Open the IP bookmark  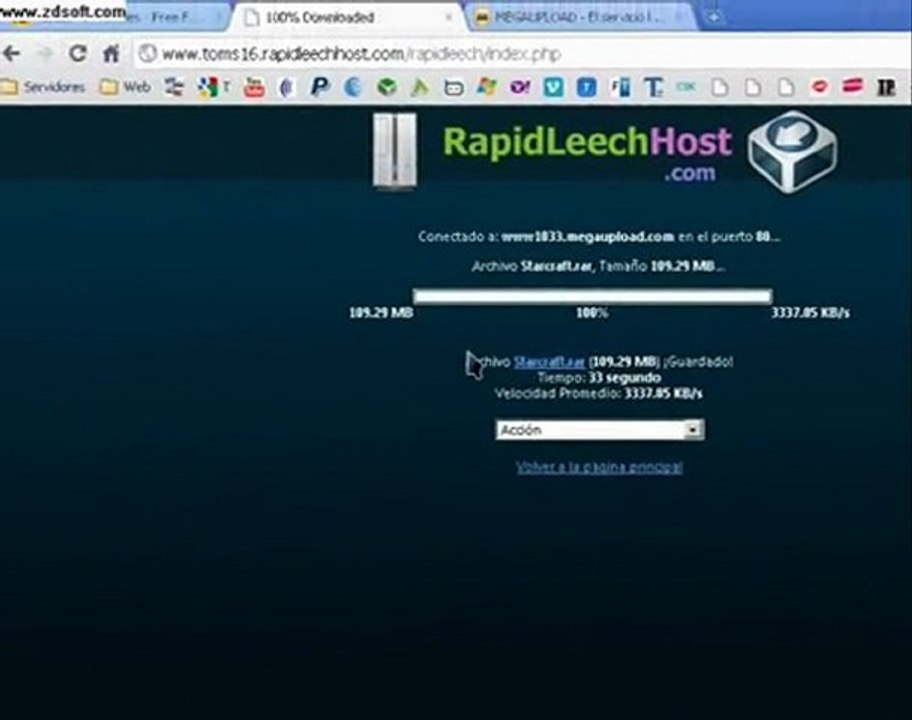(886, 87)
